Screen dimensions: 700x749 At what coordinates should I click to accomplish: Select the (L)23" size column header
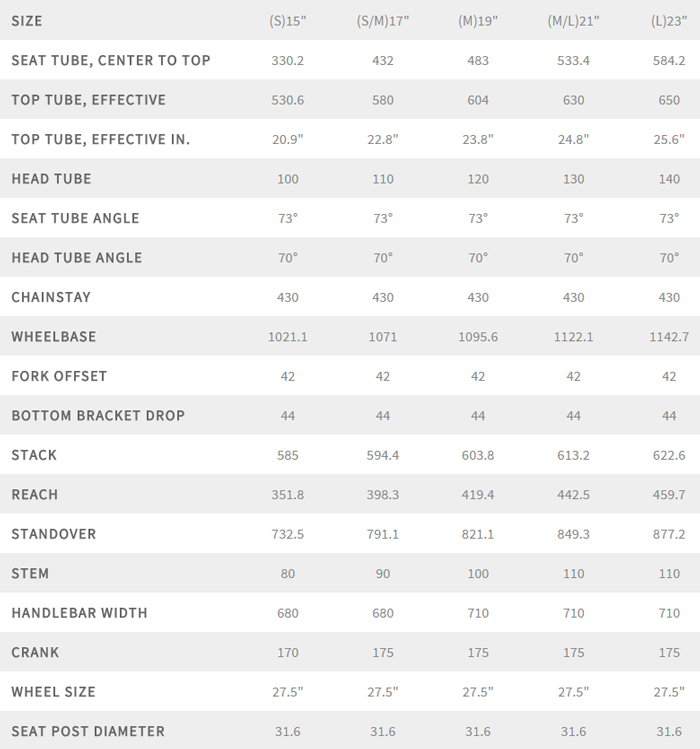[669, 21]
